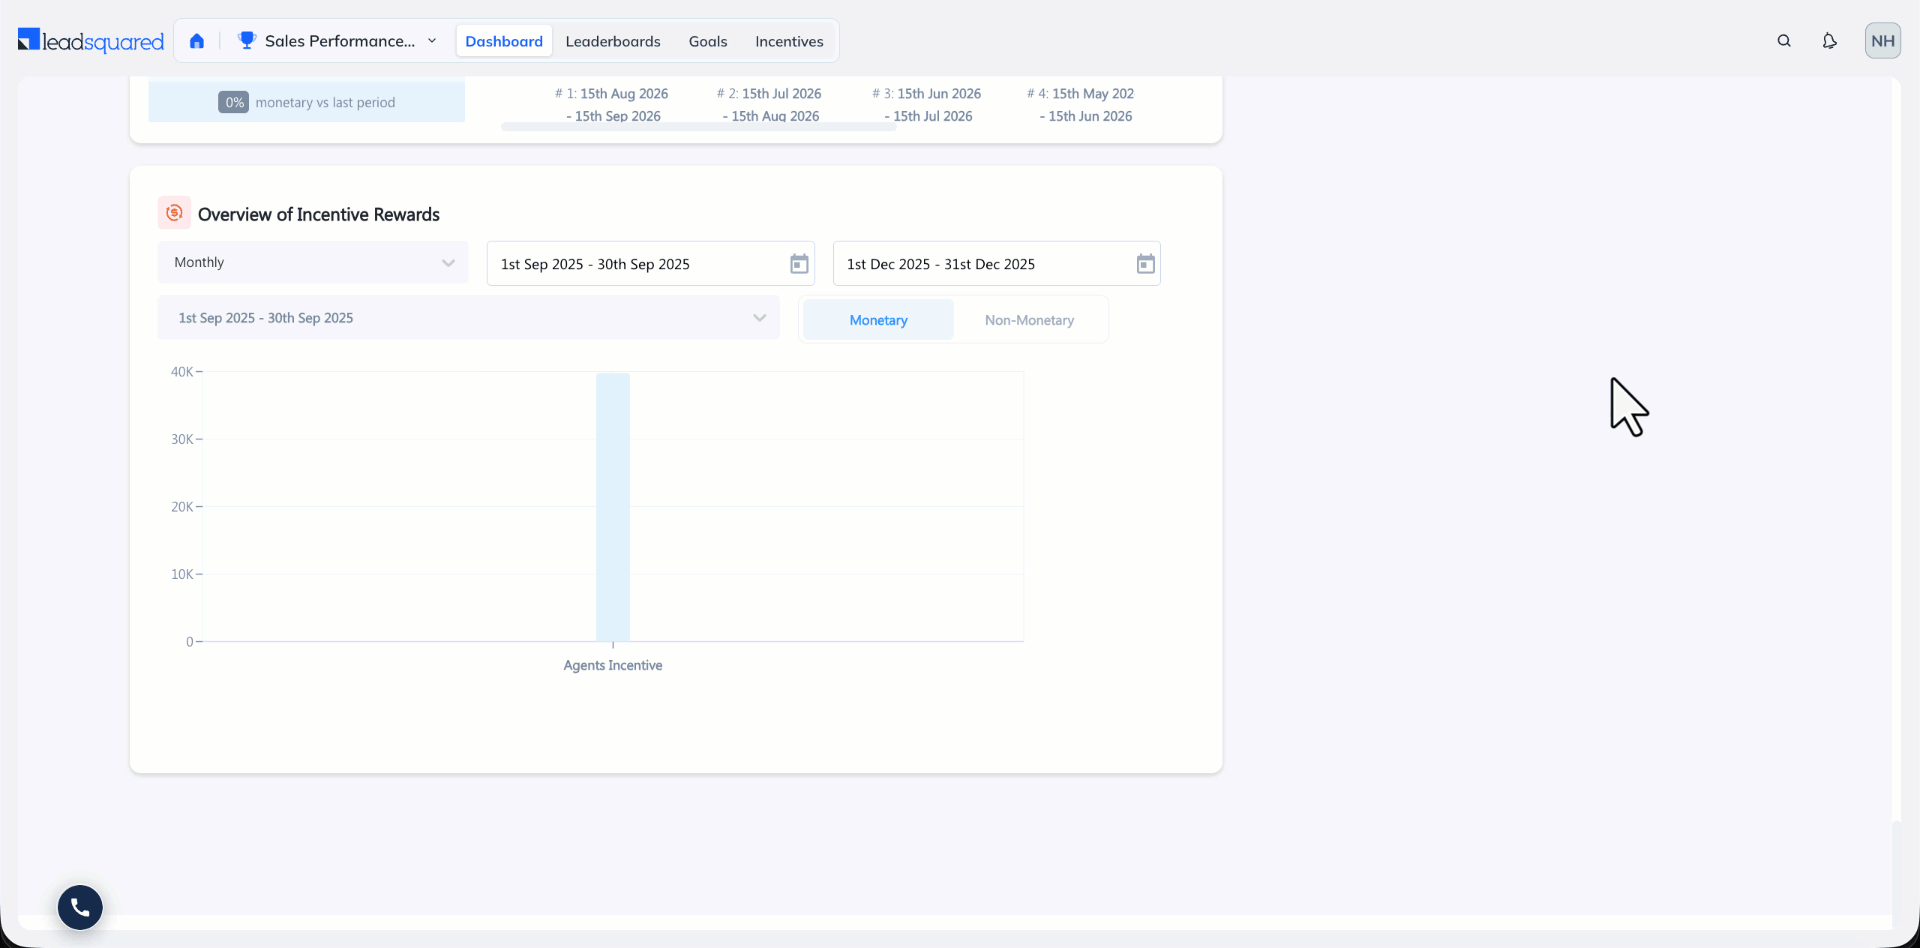The width and height of the screenshot is (1920, 948).
Task: Click the 20K axis label
Action: tap(182, 507)
